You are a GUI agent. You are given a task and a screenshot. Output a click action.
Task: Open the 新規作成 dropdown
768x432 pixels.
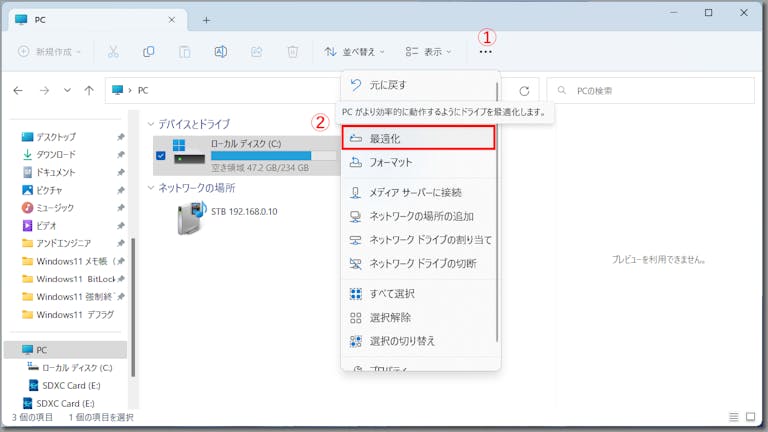[x=49, y=51]
